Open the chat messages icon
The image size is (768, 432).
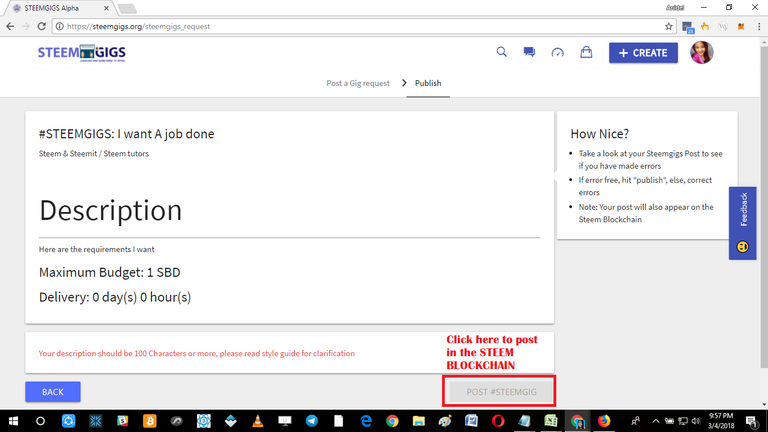[x=529, y=52]
